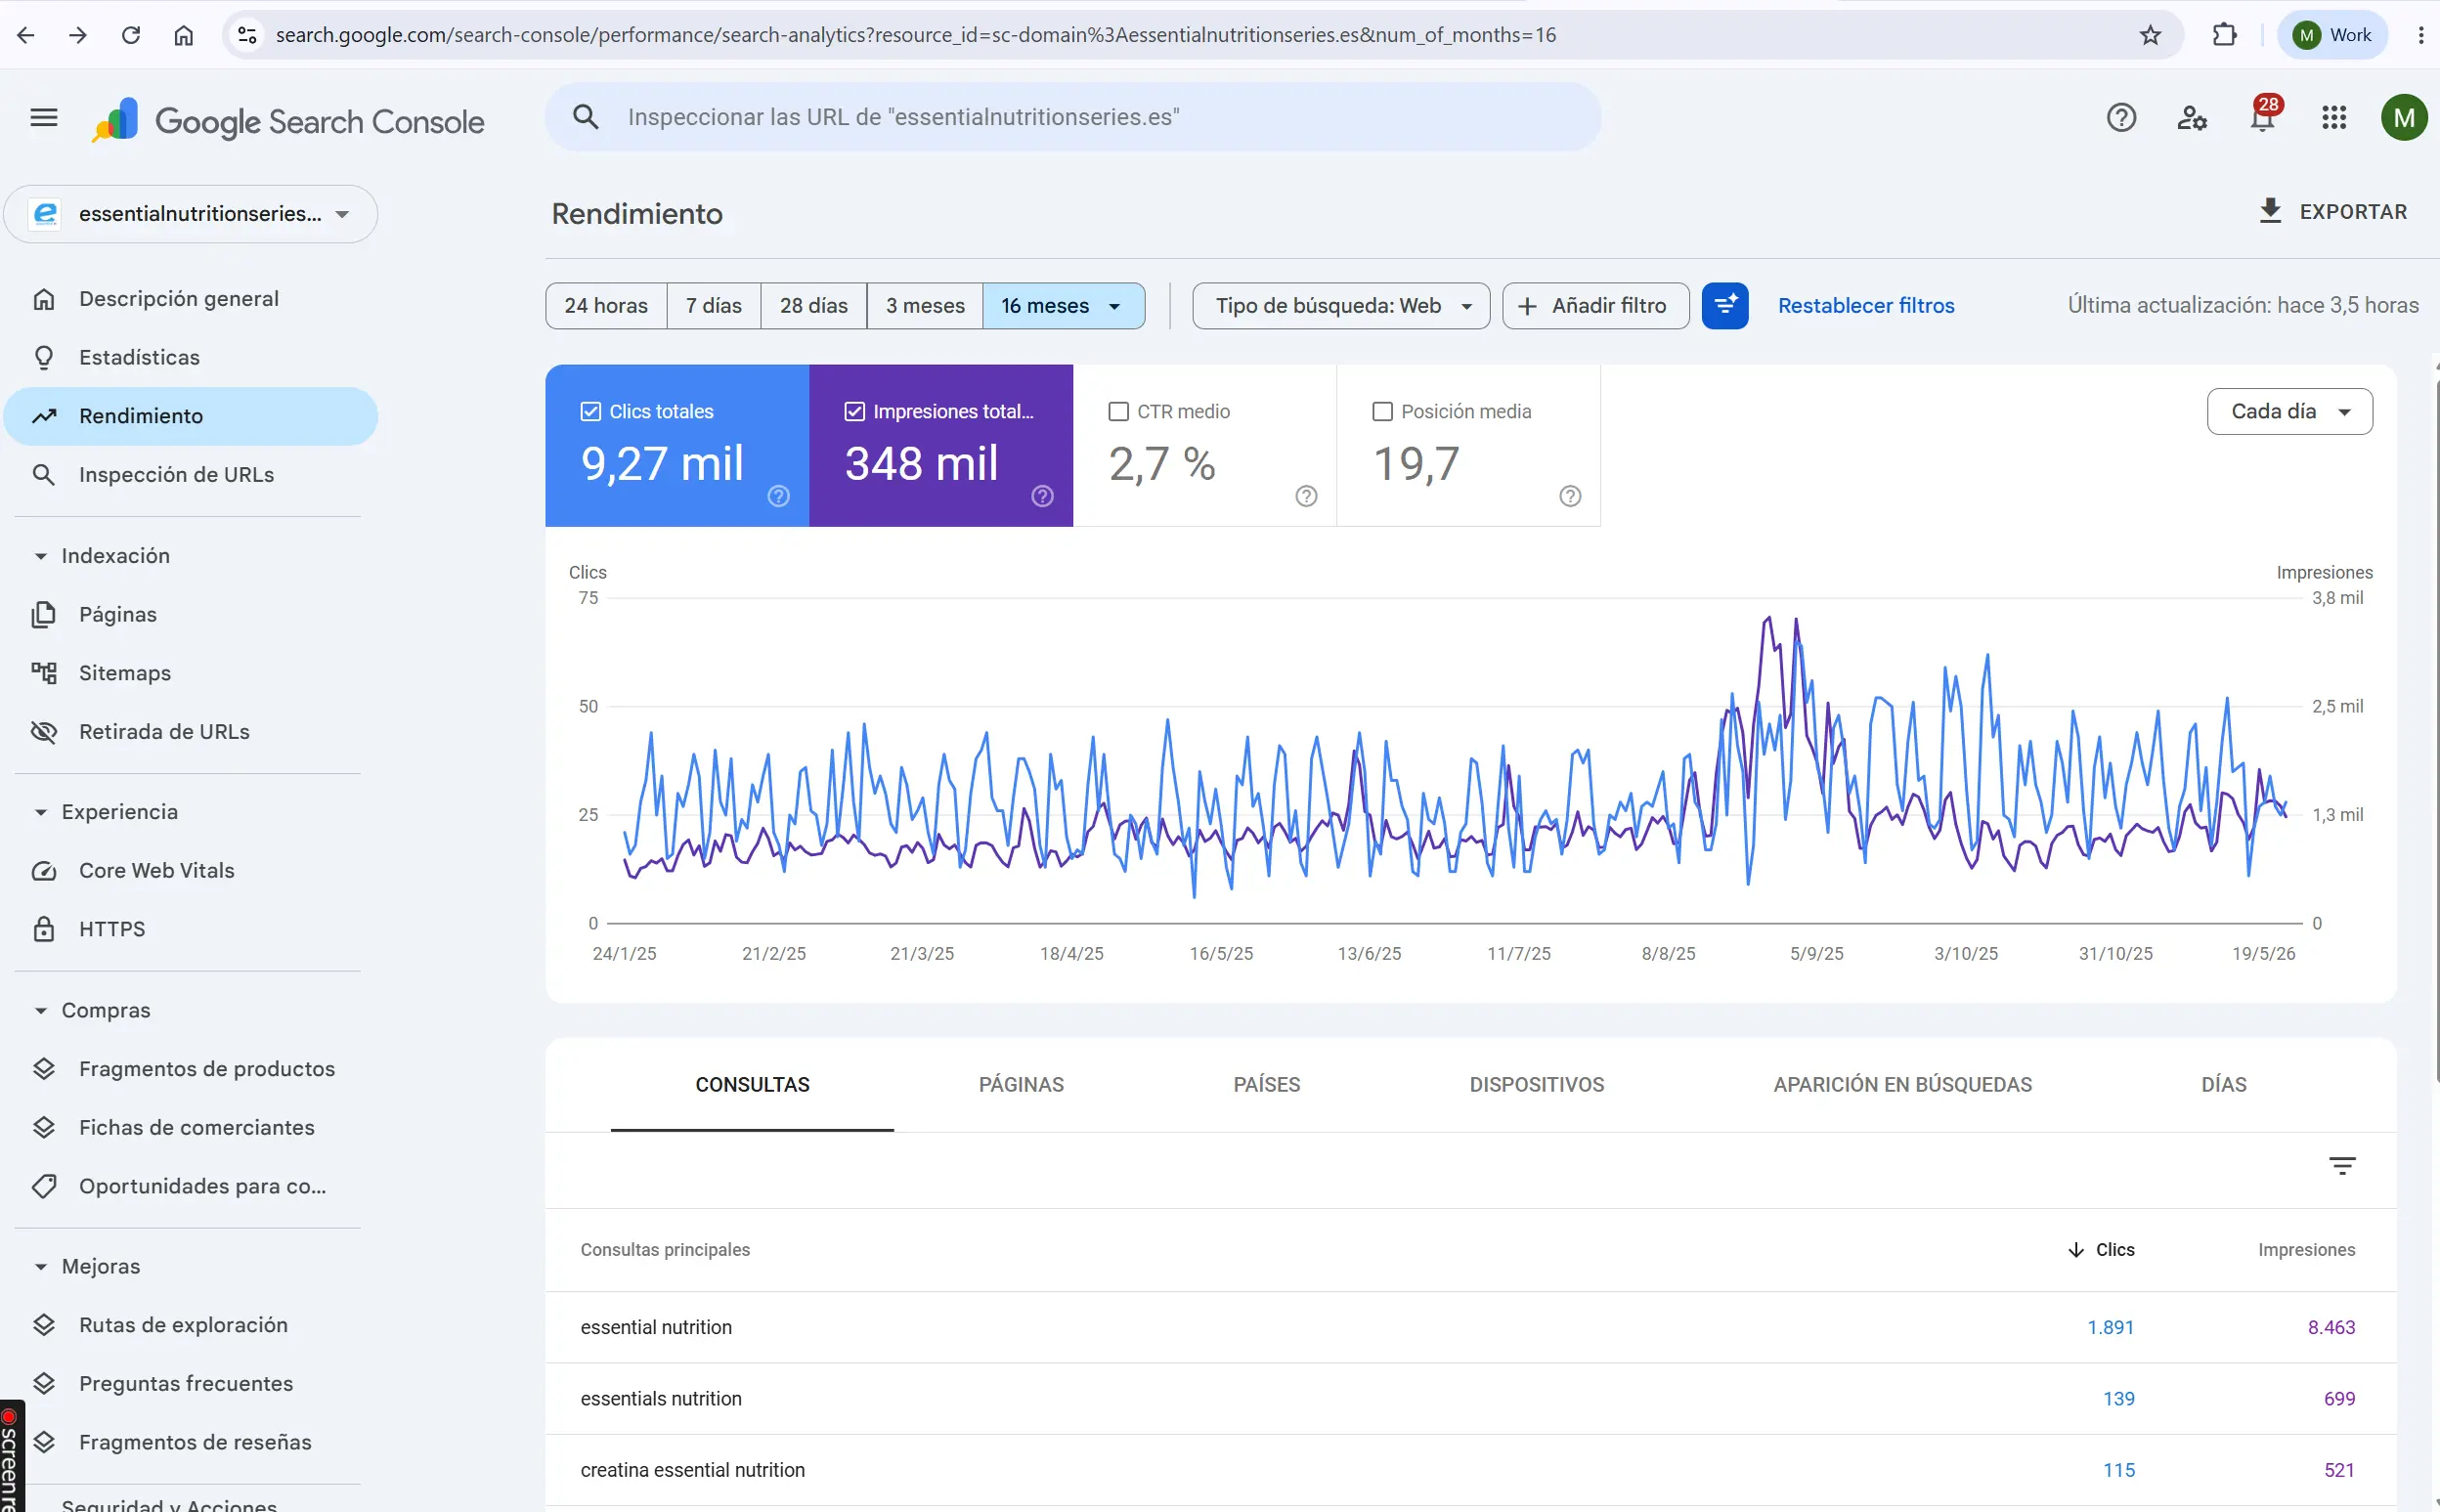Open the Tipo de búsqueda: Web dropdown
Viewport: 2440px width, 1512px height.
pos(1341,306)
